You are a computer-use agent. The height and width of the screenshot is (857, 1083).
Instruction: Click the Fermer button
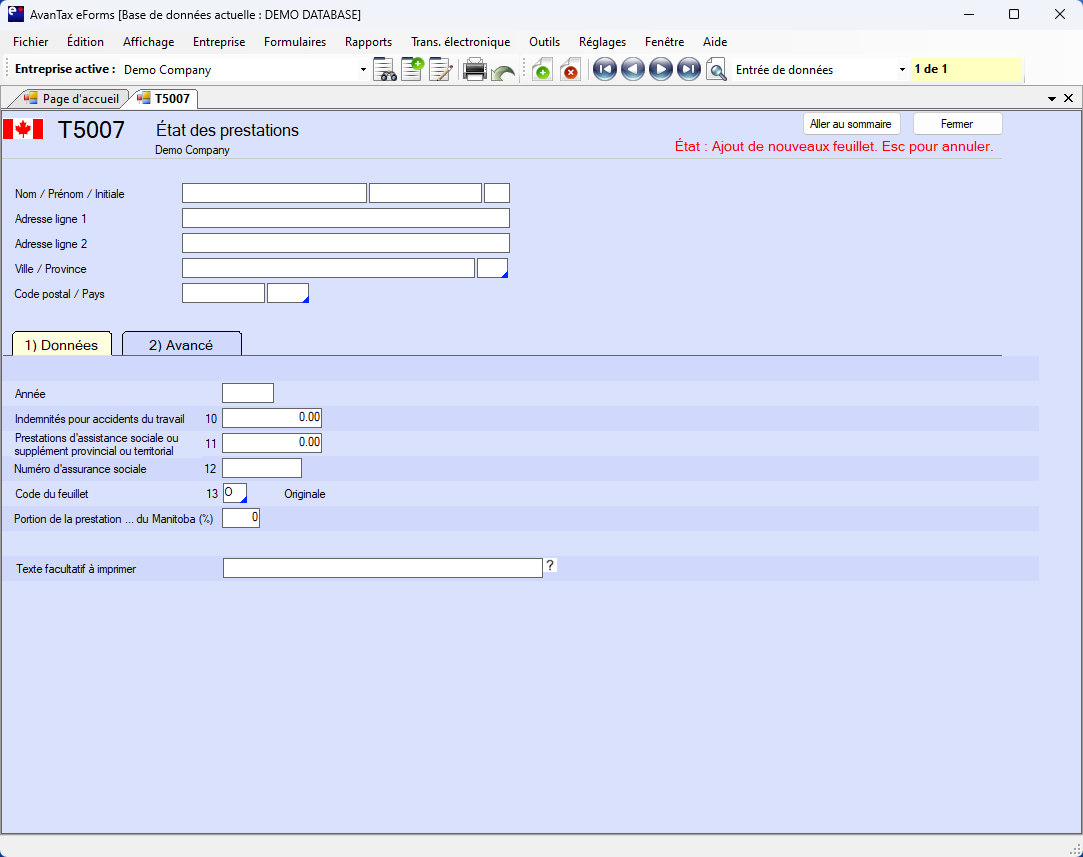[x=957, y=124]
